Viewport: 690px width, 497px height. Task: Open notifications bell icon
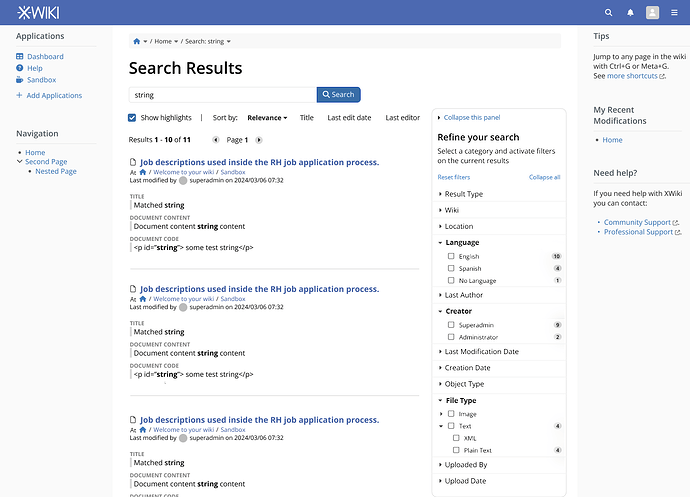pyautogui.click(x=630, y=13)
